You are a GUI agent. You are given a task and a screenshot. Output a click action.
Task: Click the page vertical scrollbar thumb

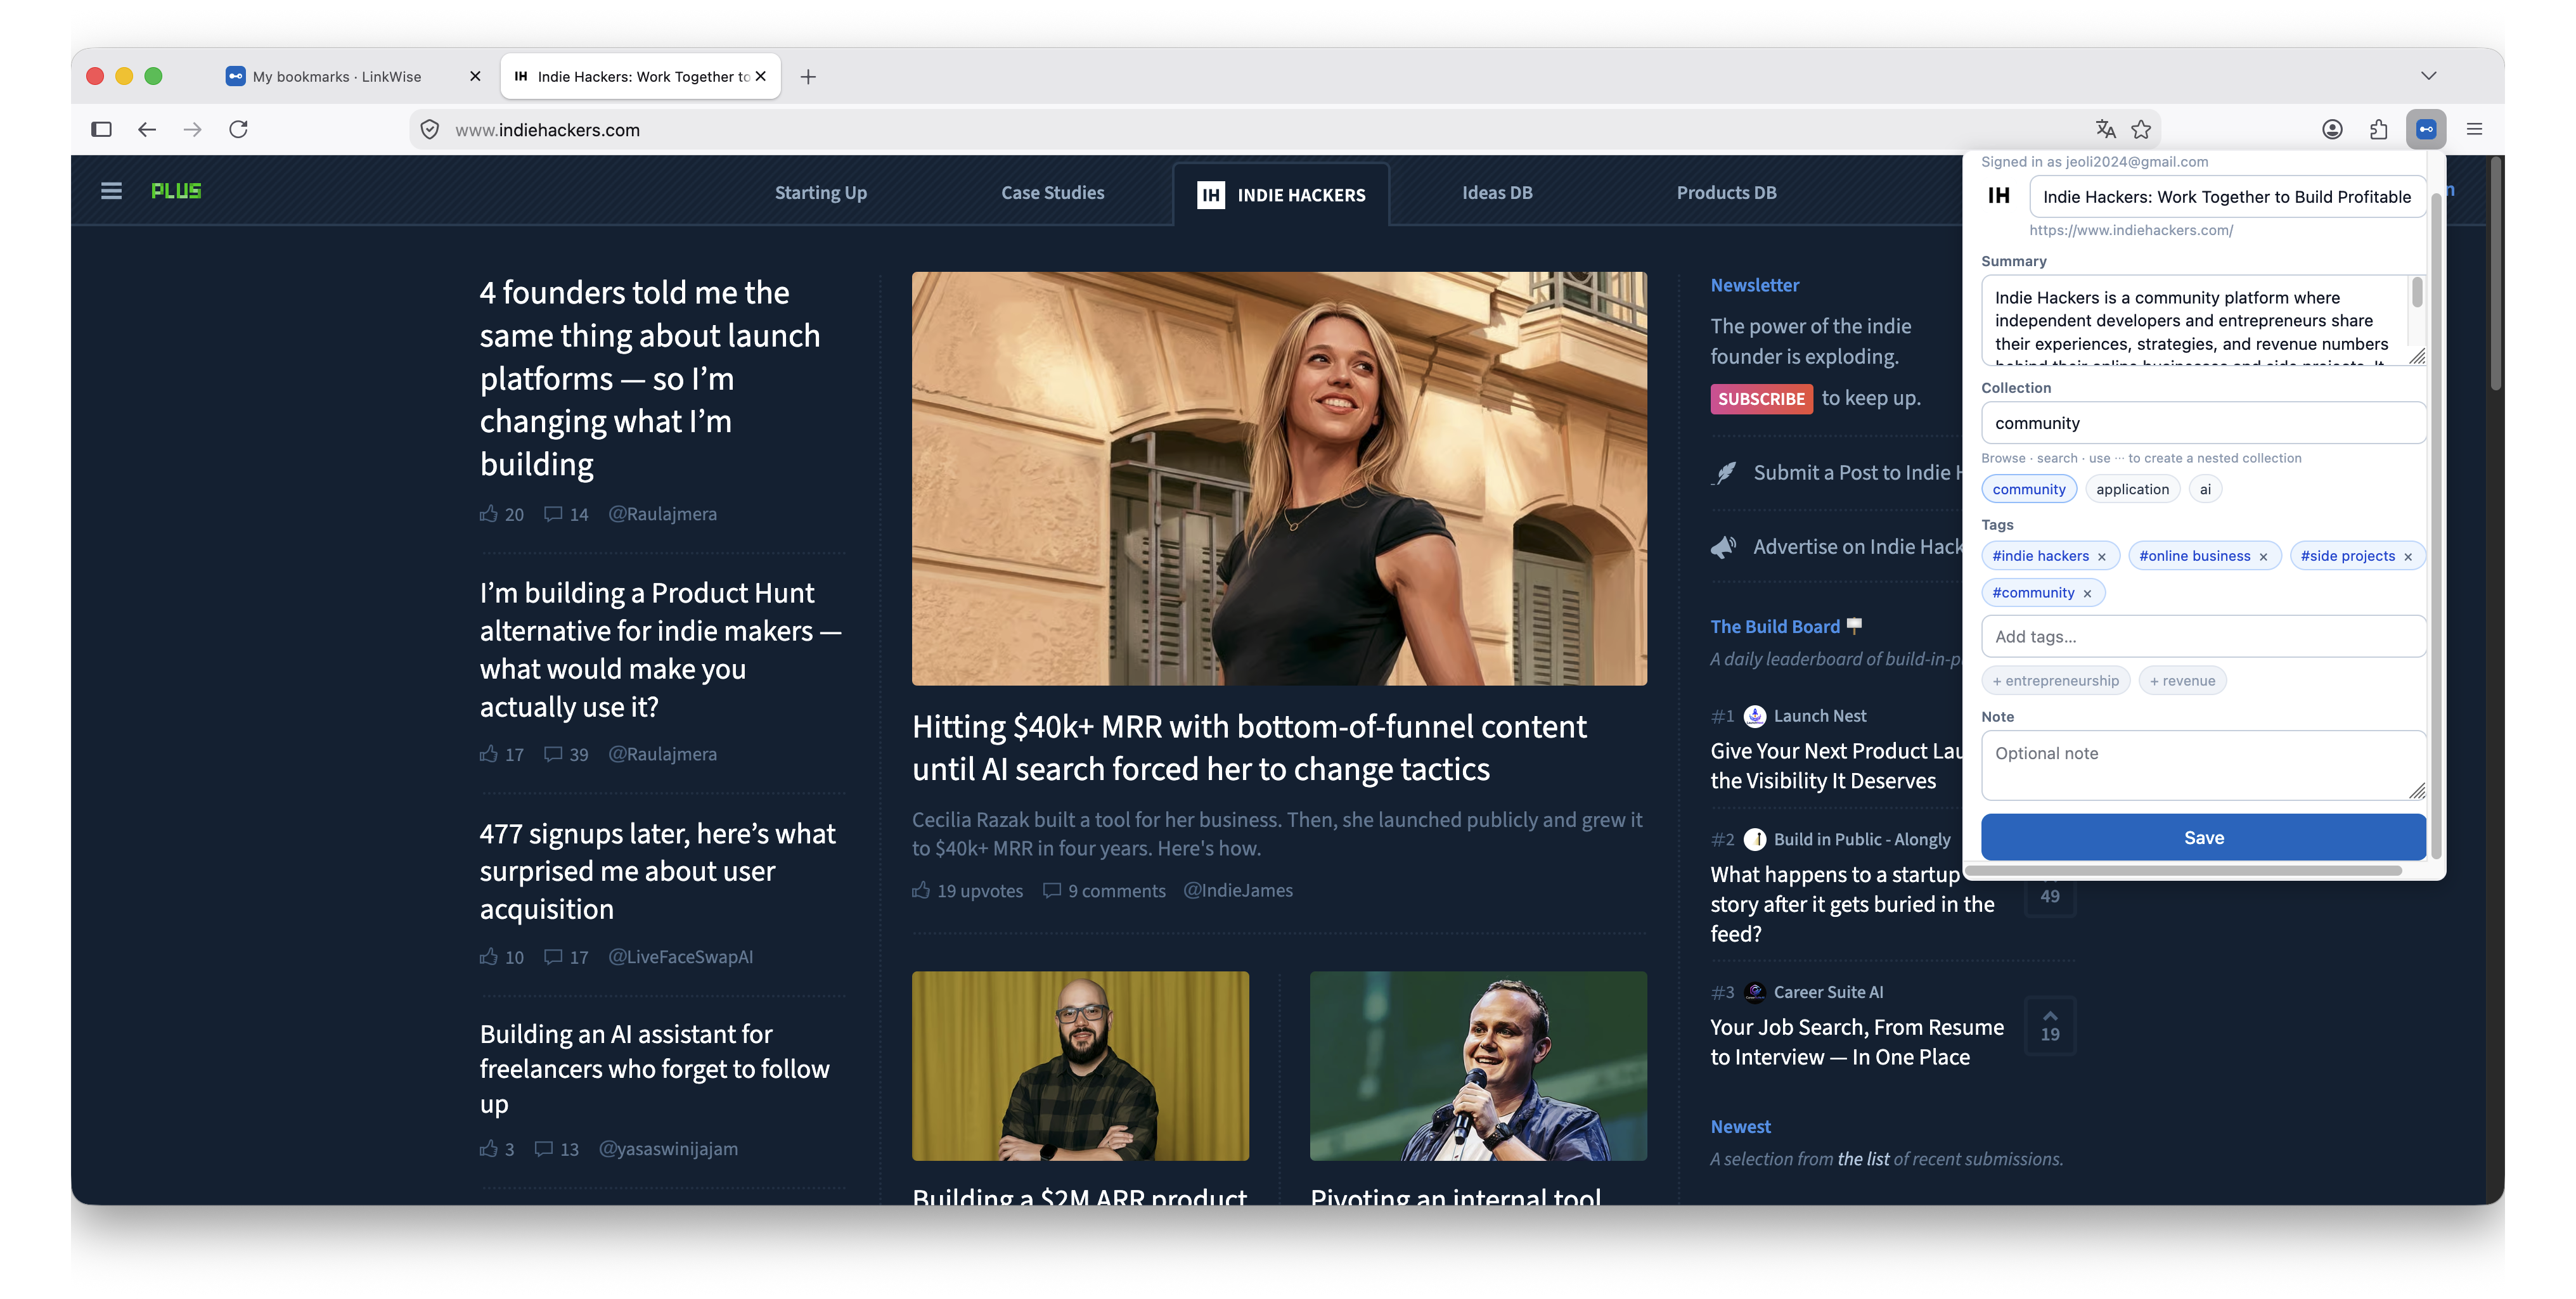coord(2496,272)
